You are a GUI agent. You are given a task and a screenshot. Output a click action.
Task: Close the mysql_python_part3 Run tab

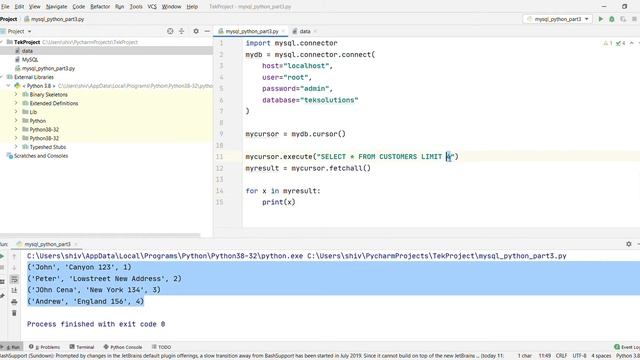[x=76, y=244]
